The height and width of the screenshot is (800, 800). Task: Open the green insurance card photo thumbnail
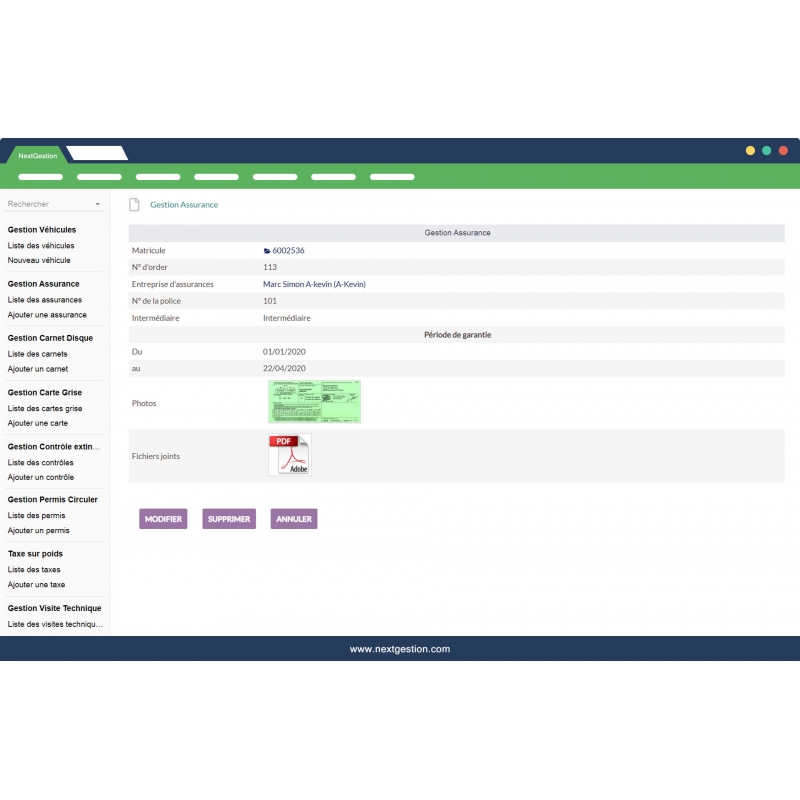point(314,401)
